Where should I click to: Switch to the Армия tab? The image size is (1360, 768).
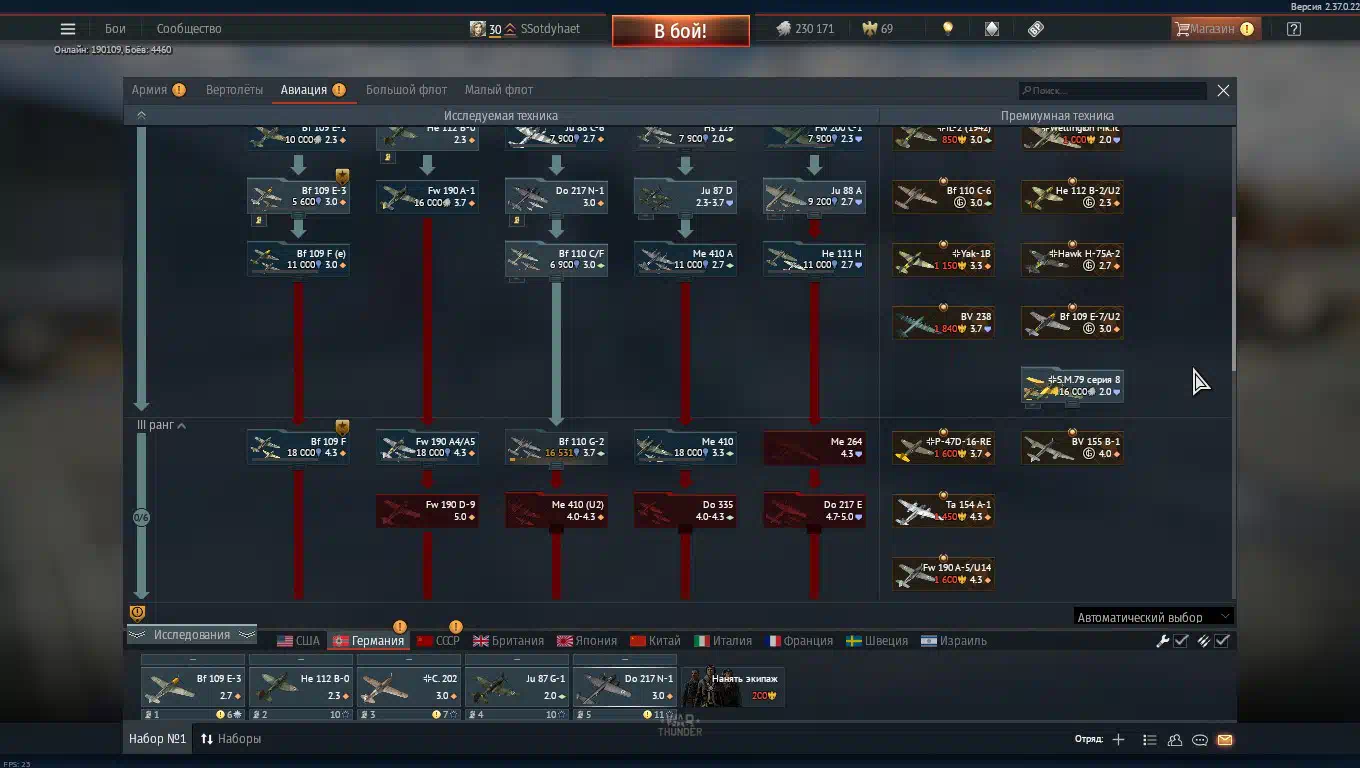[x=149, y=90]
